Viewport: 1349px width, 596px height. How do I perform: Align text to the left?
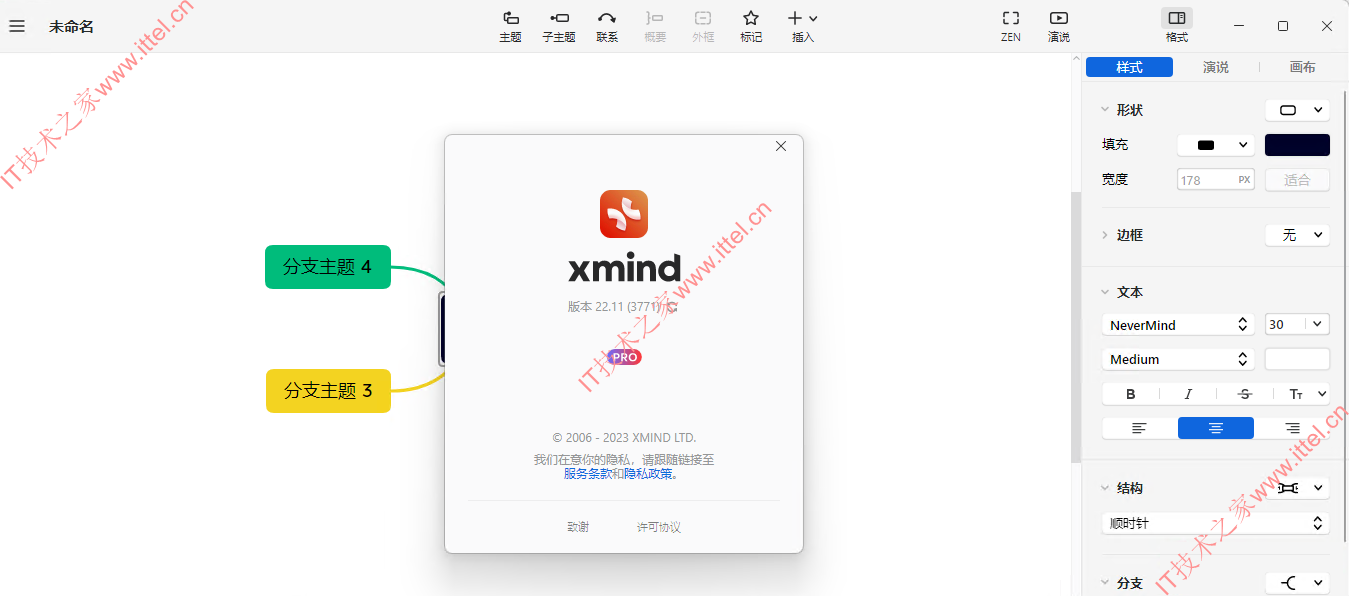point(1139,428)
